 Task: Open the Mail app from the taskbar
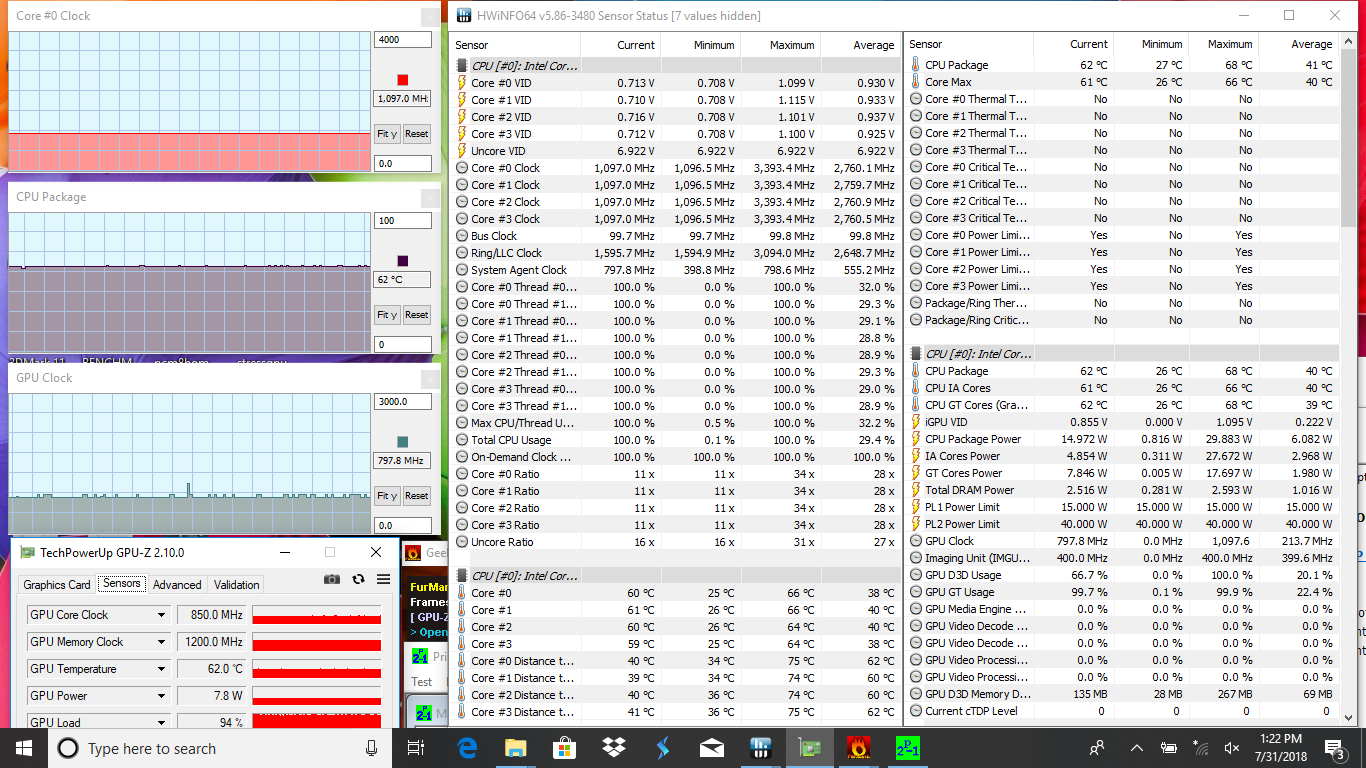coord(711,747)
